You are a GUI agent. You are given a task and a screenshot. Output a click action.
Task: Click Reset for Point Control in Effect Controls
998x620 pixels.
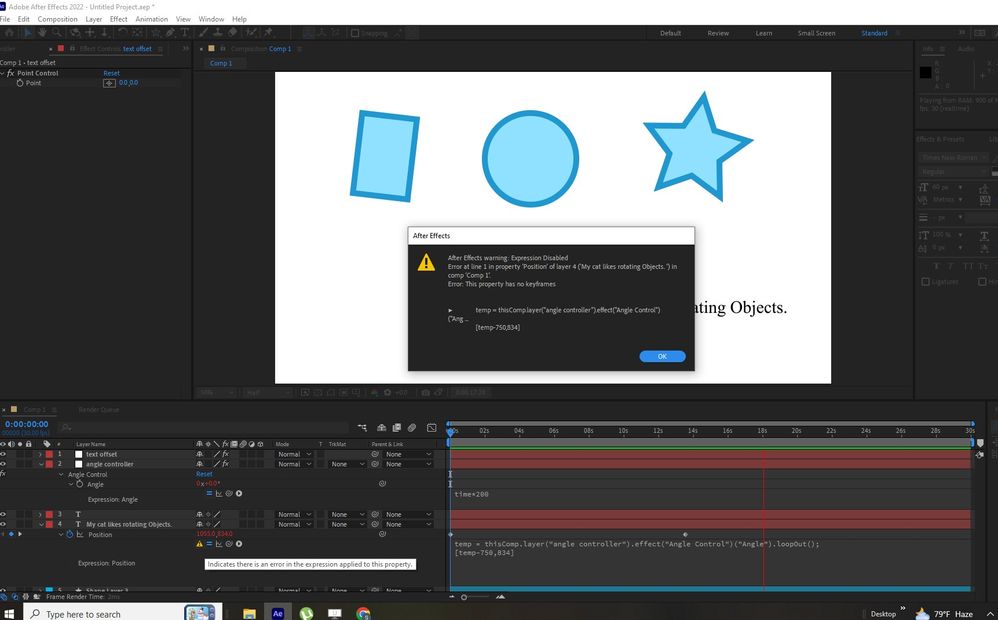[111, 73]
